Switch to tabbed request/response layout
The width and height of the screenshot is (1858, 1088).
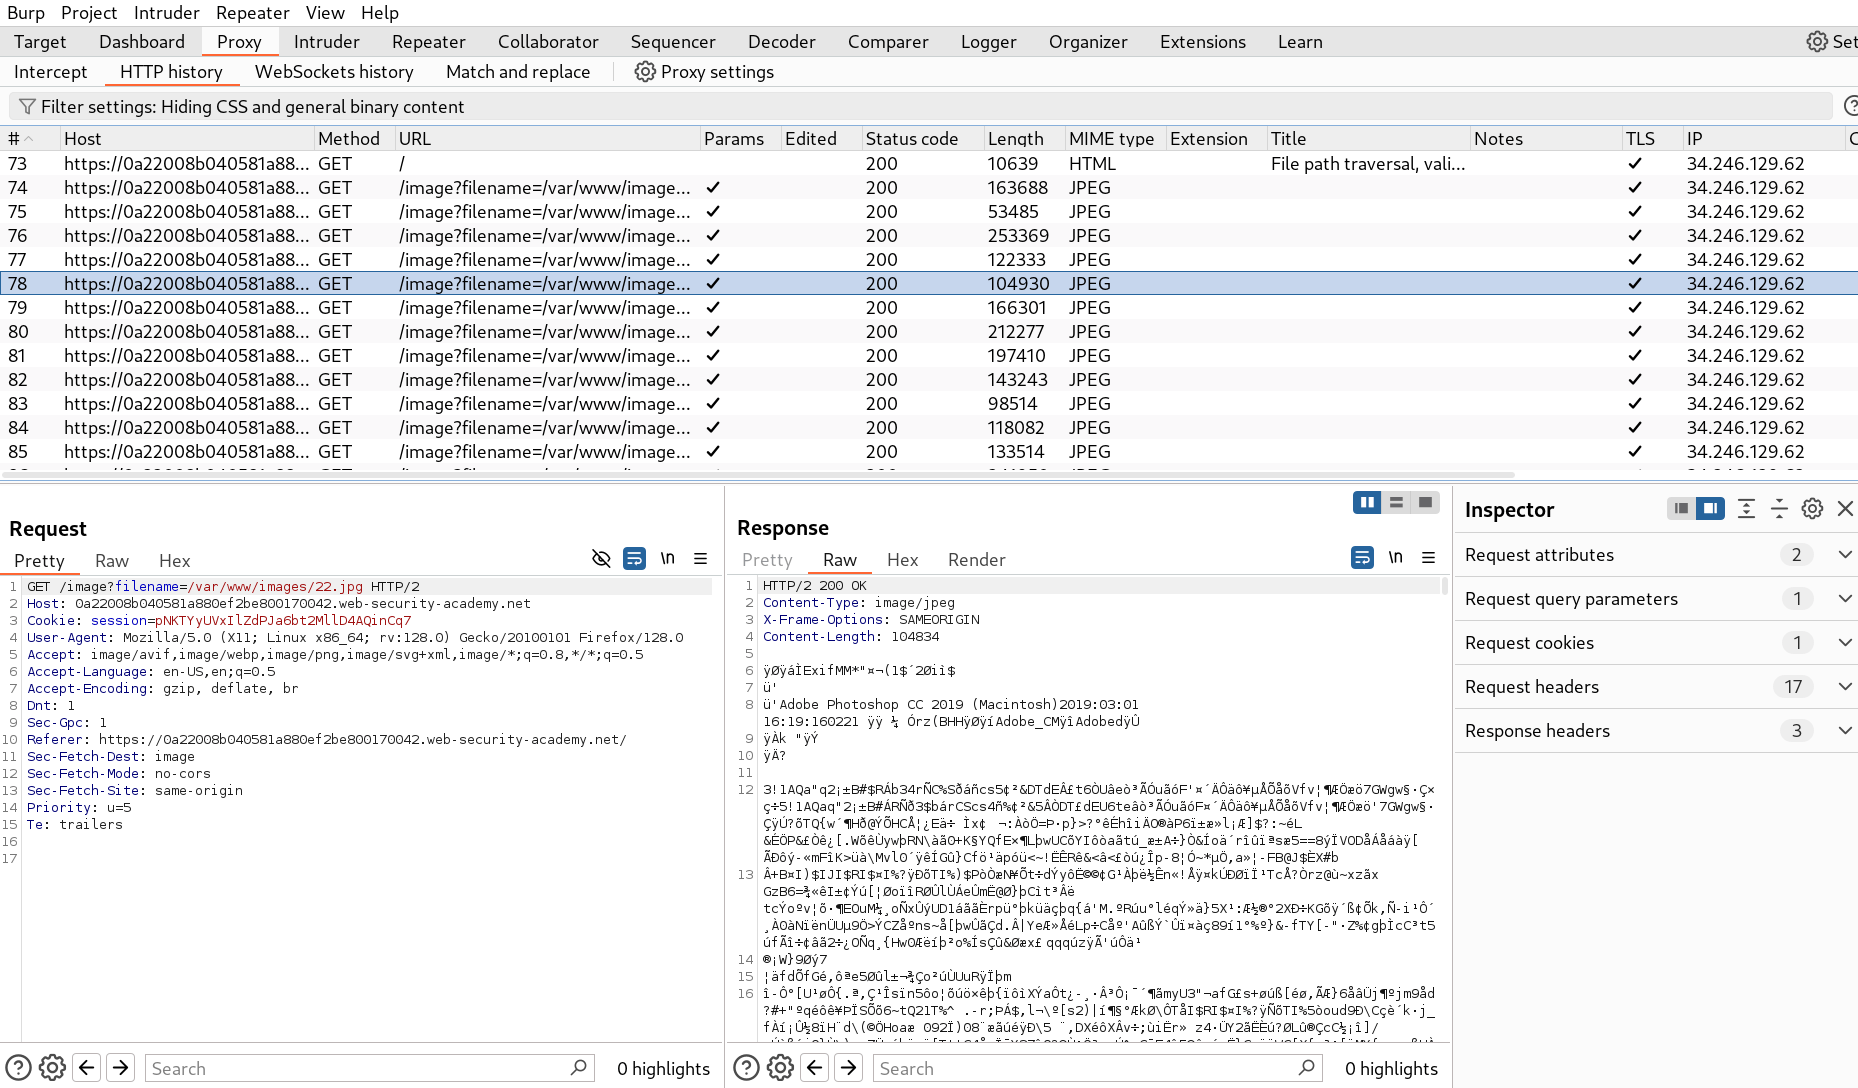1425,503
